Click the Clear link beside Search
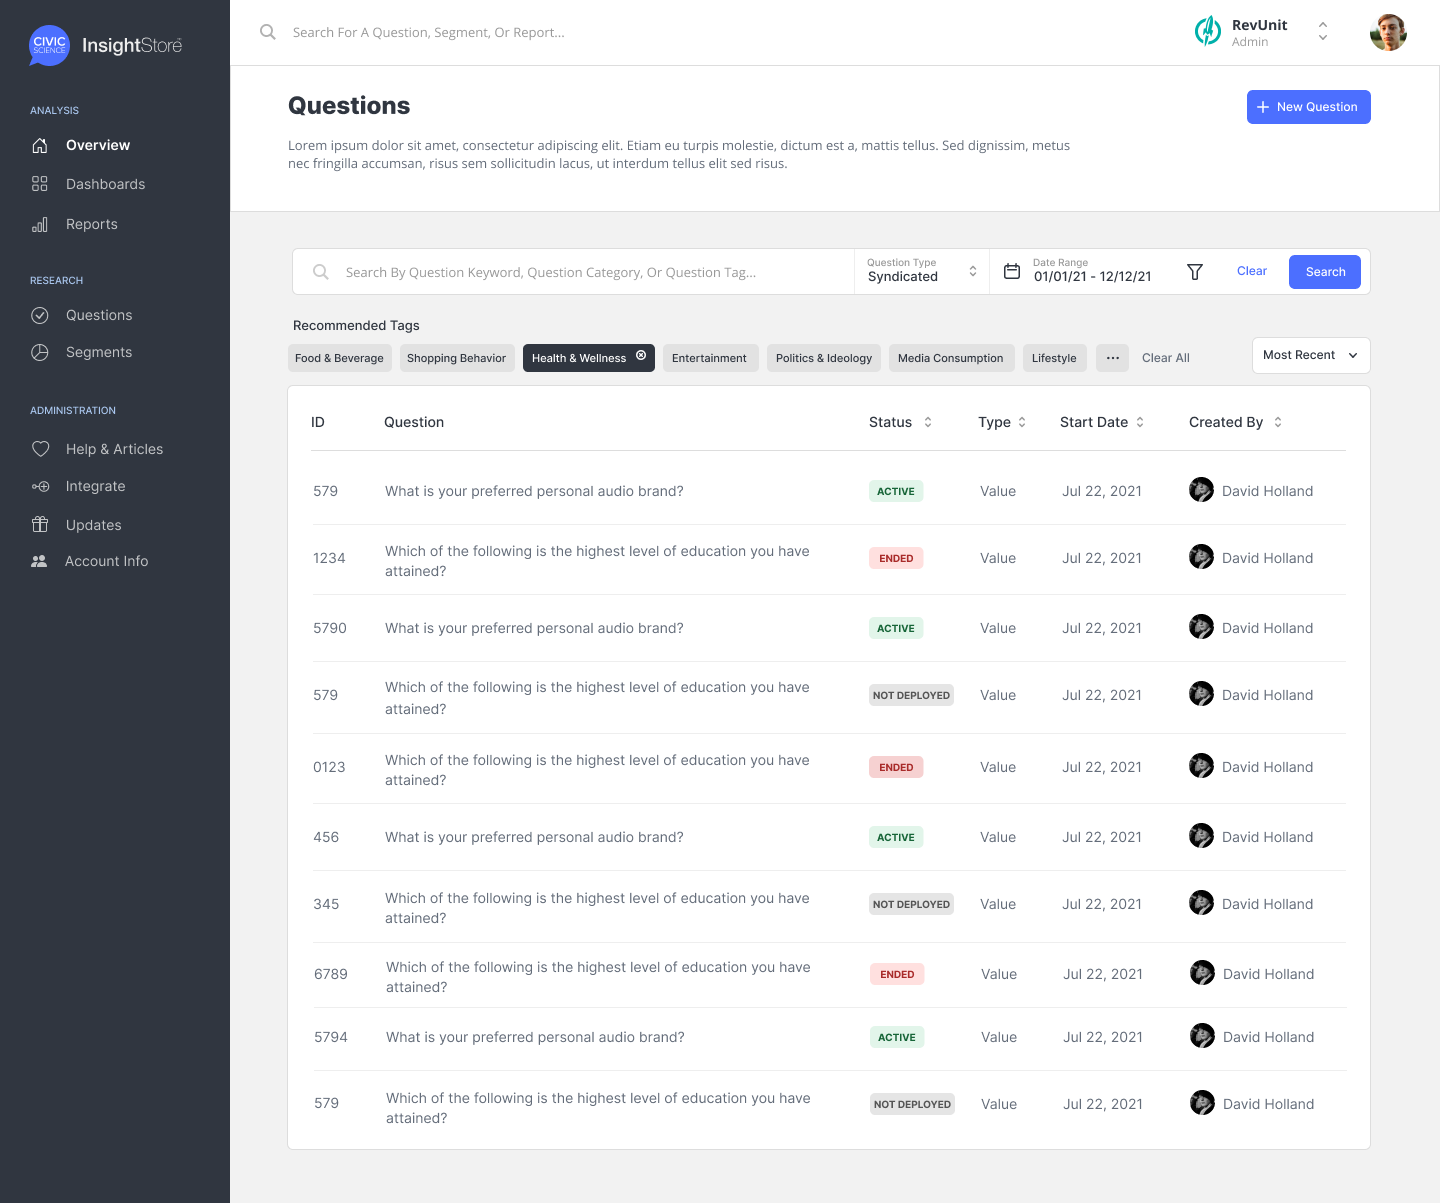Image resolution: width=1440 pixels, height=1203 pixels. pyautogui.click(x=1252, y=271)
